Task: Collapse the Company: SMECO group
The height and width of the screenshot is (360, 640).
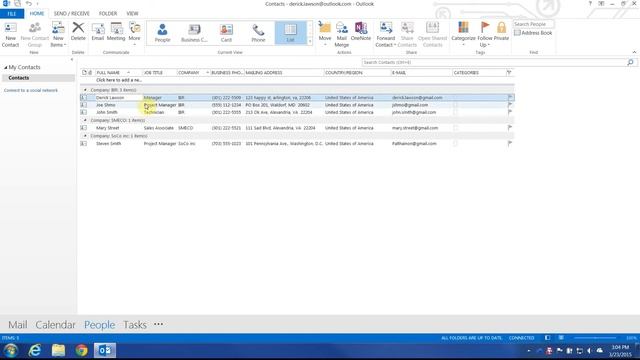Action: [x=85, y=120]
